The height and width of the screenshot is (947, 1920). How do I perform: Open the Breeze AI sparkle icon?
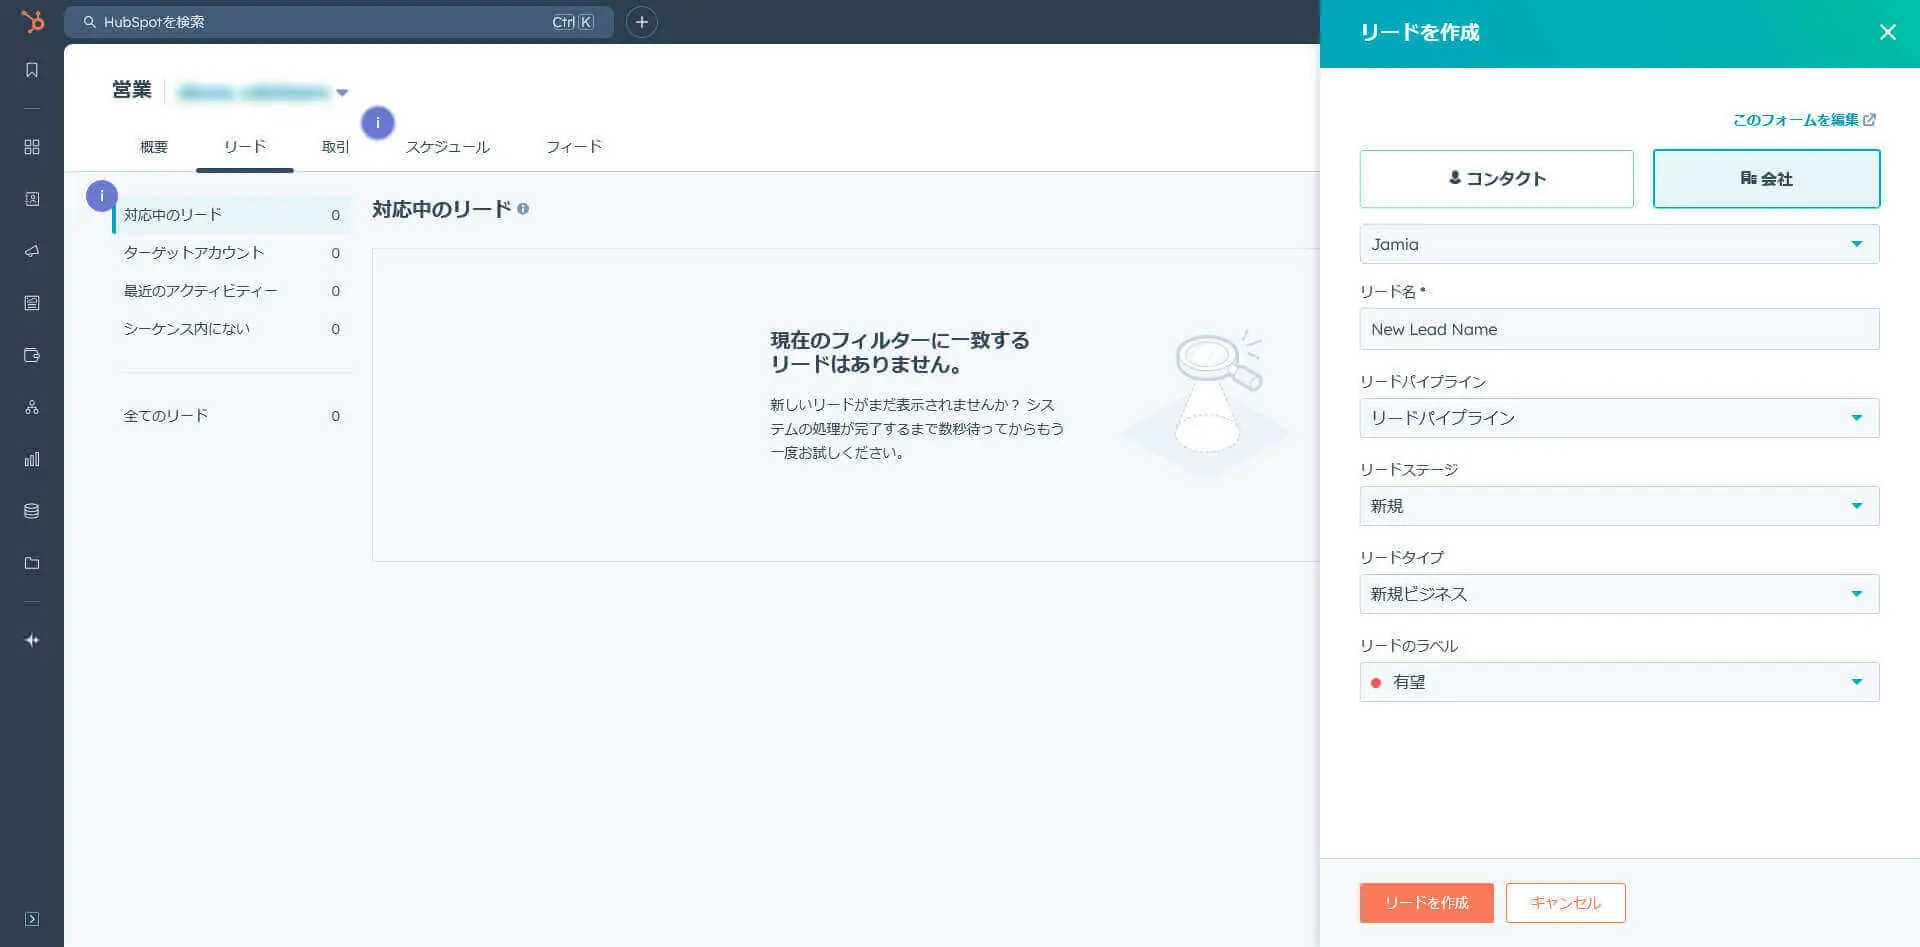coord(32,640)
